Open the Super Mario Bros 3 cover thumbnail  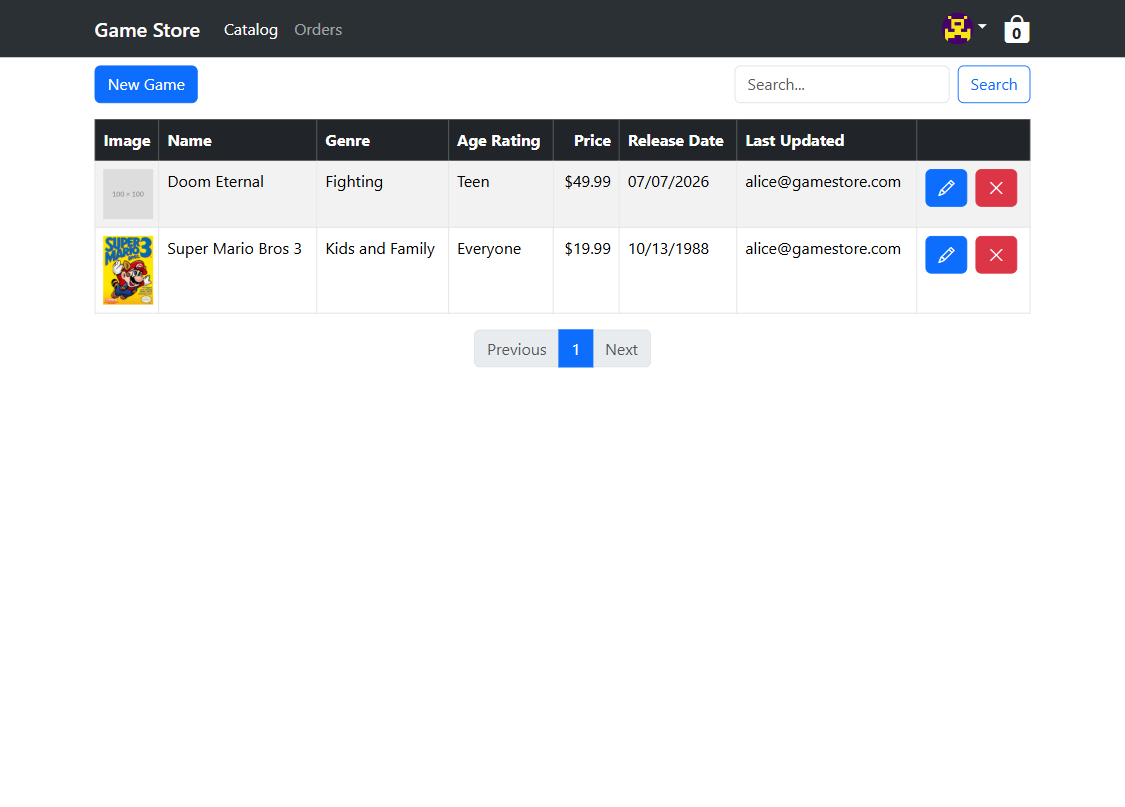coord(128,270)
